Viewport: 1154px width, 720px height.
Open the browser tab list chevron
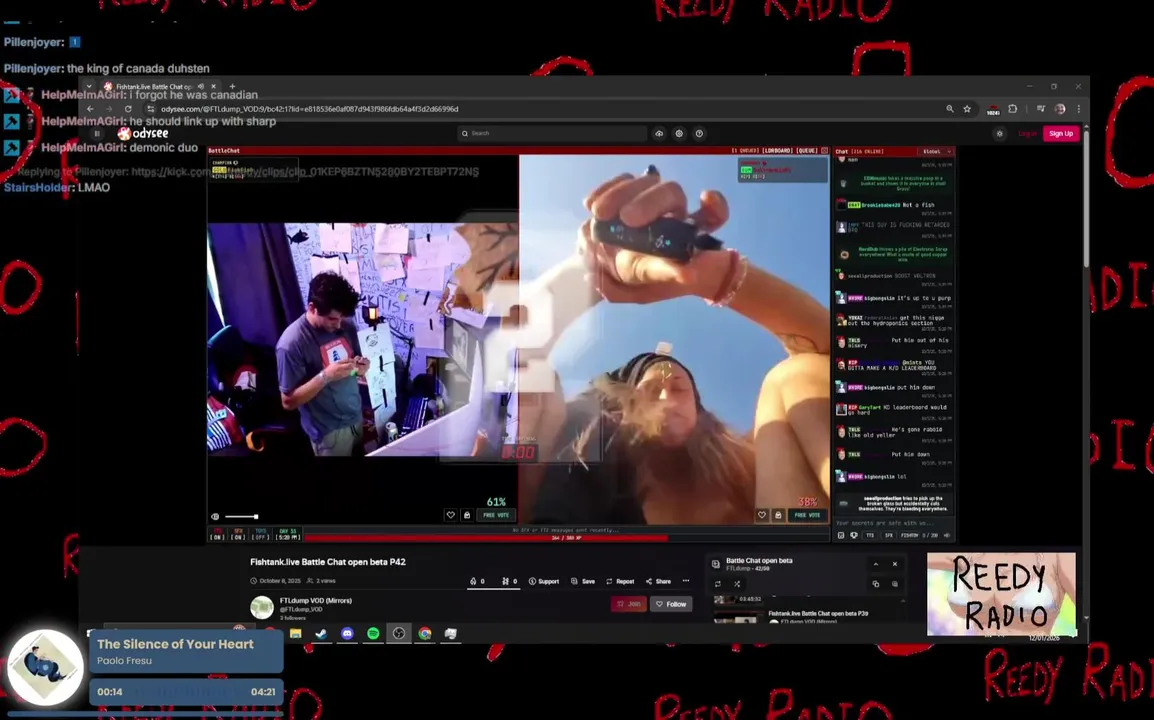[89, 86]
